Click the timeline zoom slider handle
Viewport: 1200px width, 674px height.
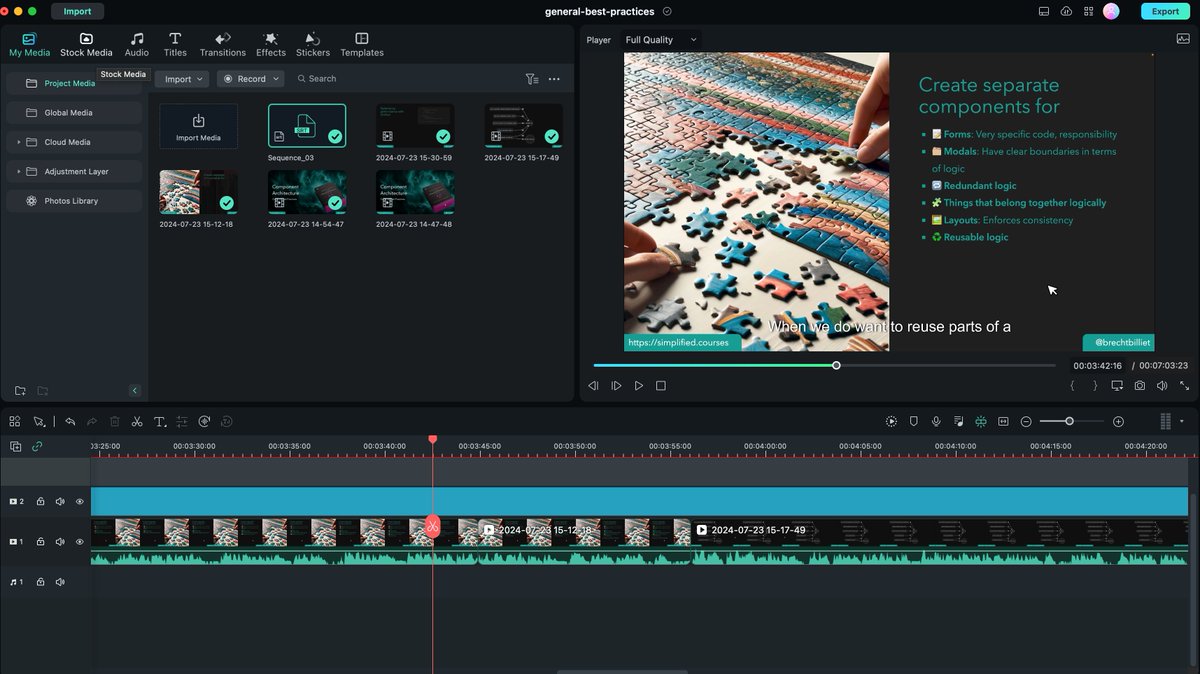(1069, 422)
